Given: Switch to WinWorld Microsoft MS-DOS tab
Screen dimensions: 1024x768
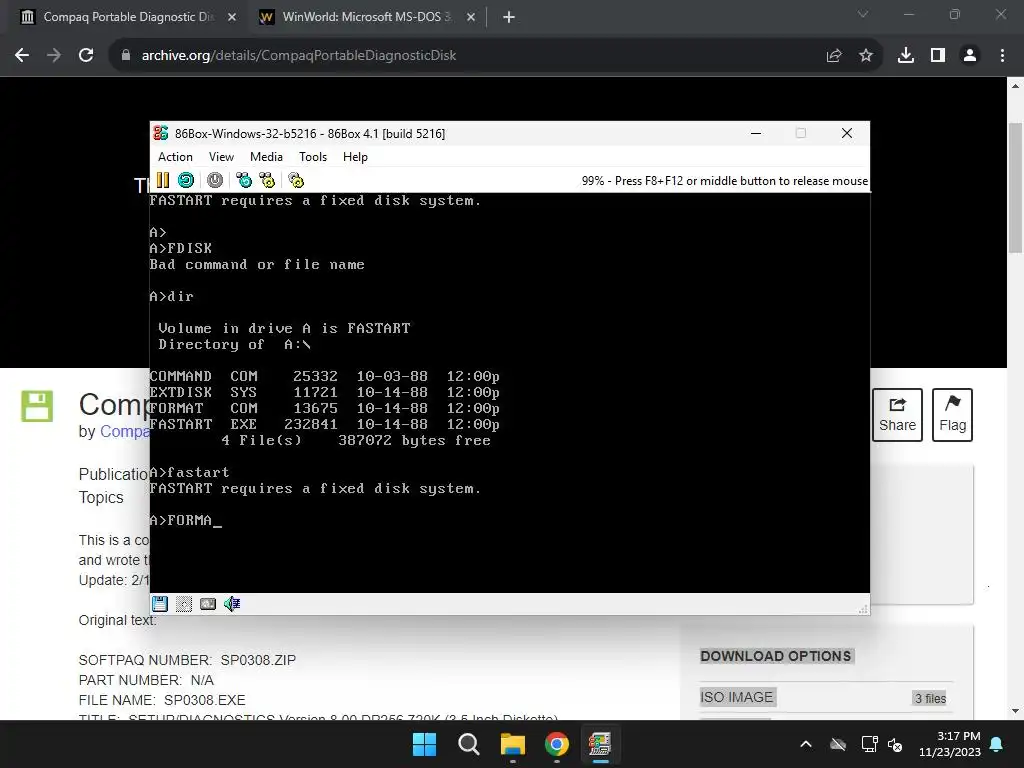Looking at the screenshot, I should pyautogui.click(x=366, y=17).
